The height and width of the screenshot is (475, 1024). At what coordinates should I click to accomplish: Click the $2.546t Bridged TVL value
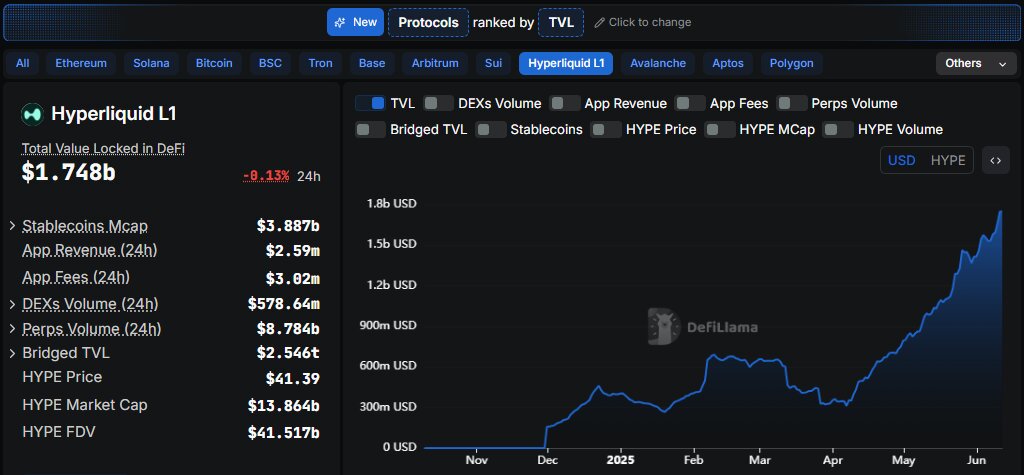pyautogui.click(x=288, y=353)
